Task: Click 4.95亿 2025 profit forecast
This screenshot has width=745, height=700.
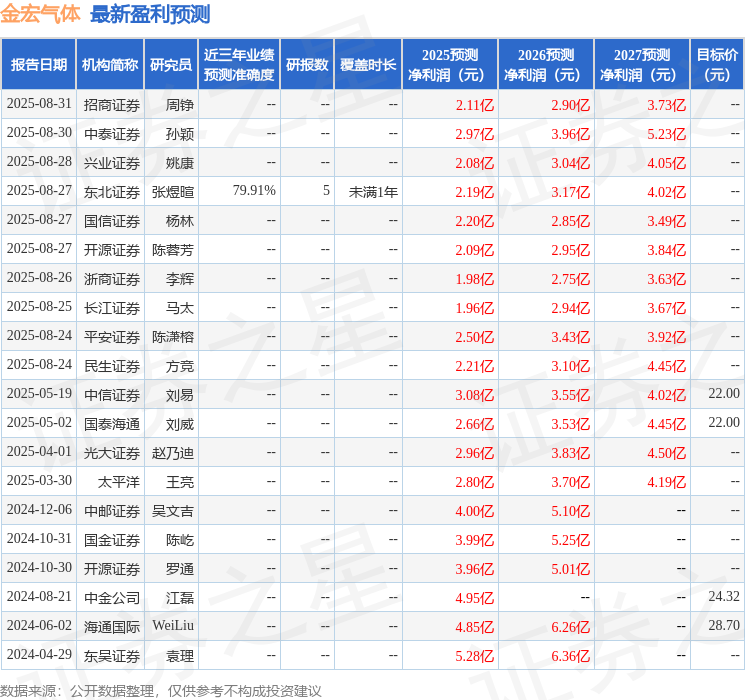Action: pos(475,598)
